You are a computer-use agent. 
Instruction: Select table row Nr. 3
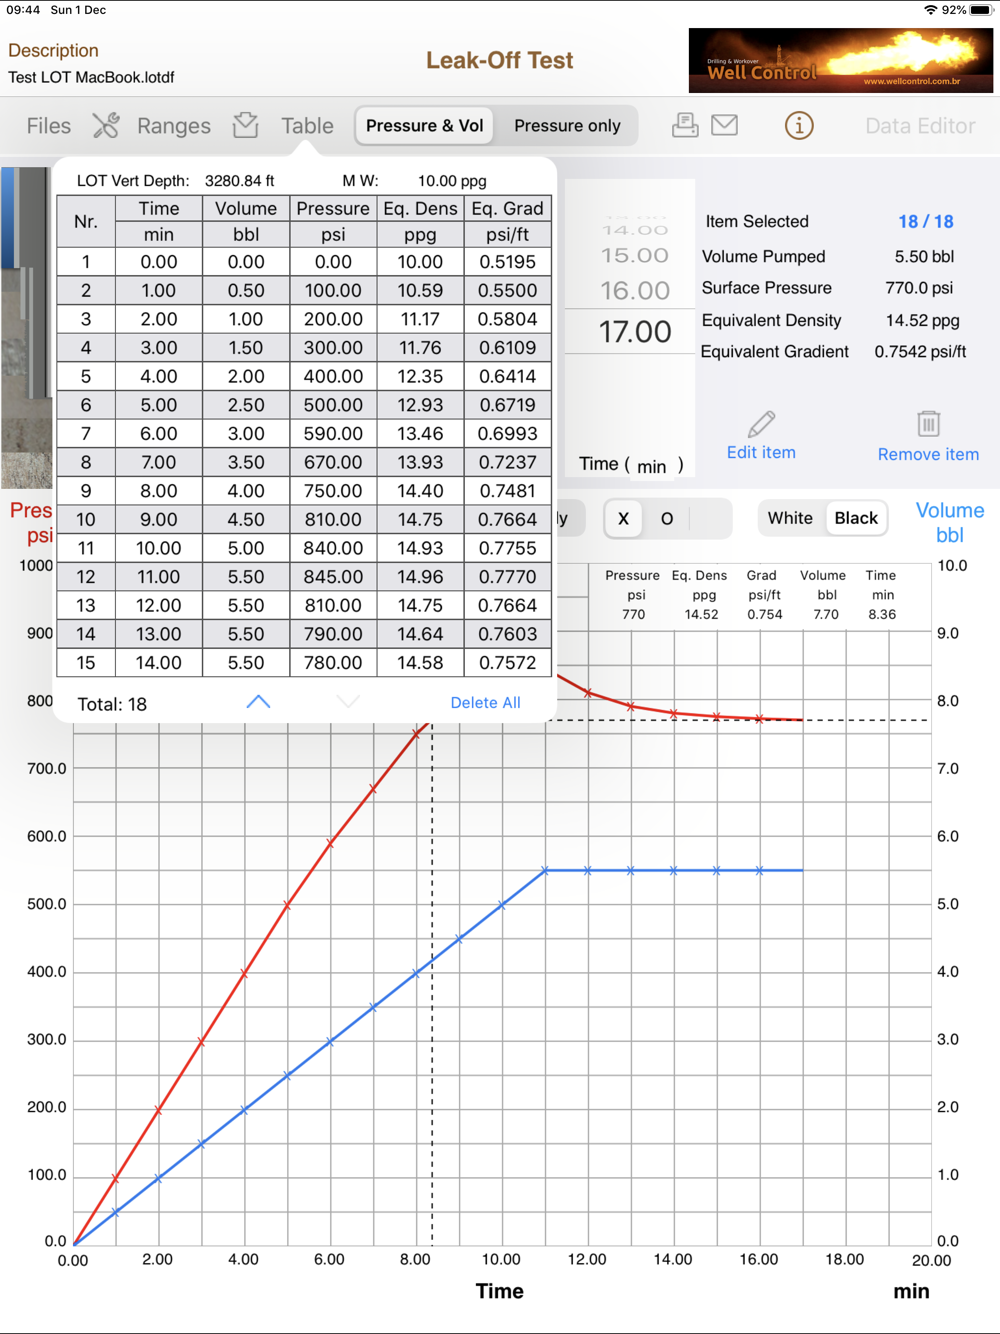[x=304, y=319]
